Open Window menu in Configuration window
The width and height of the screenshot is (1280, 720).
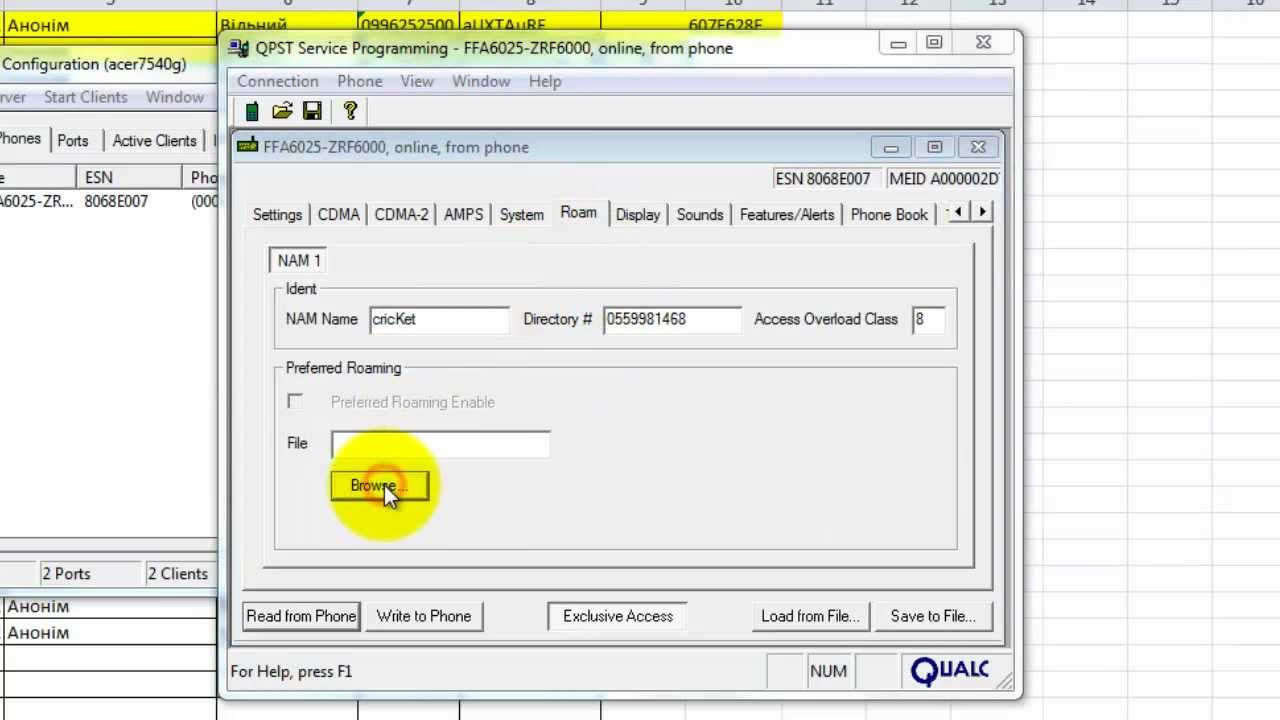click(175, 97)
